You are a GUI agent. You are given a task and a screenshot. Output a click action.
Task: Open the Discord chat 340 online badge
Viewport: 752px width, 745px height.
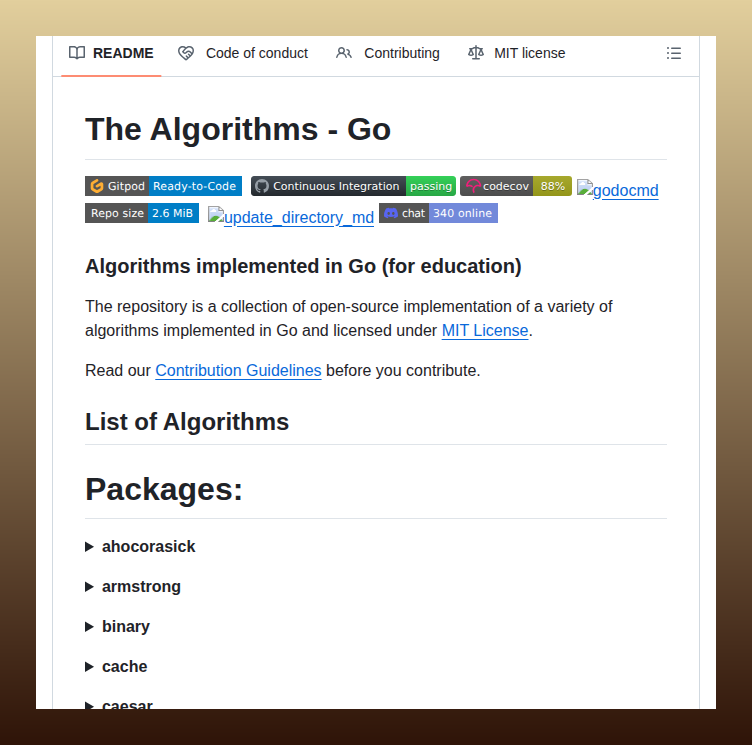(438, 213)
